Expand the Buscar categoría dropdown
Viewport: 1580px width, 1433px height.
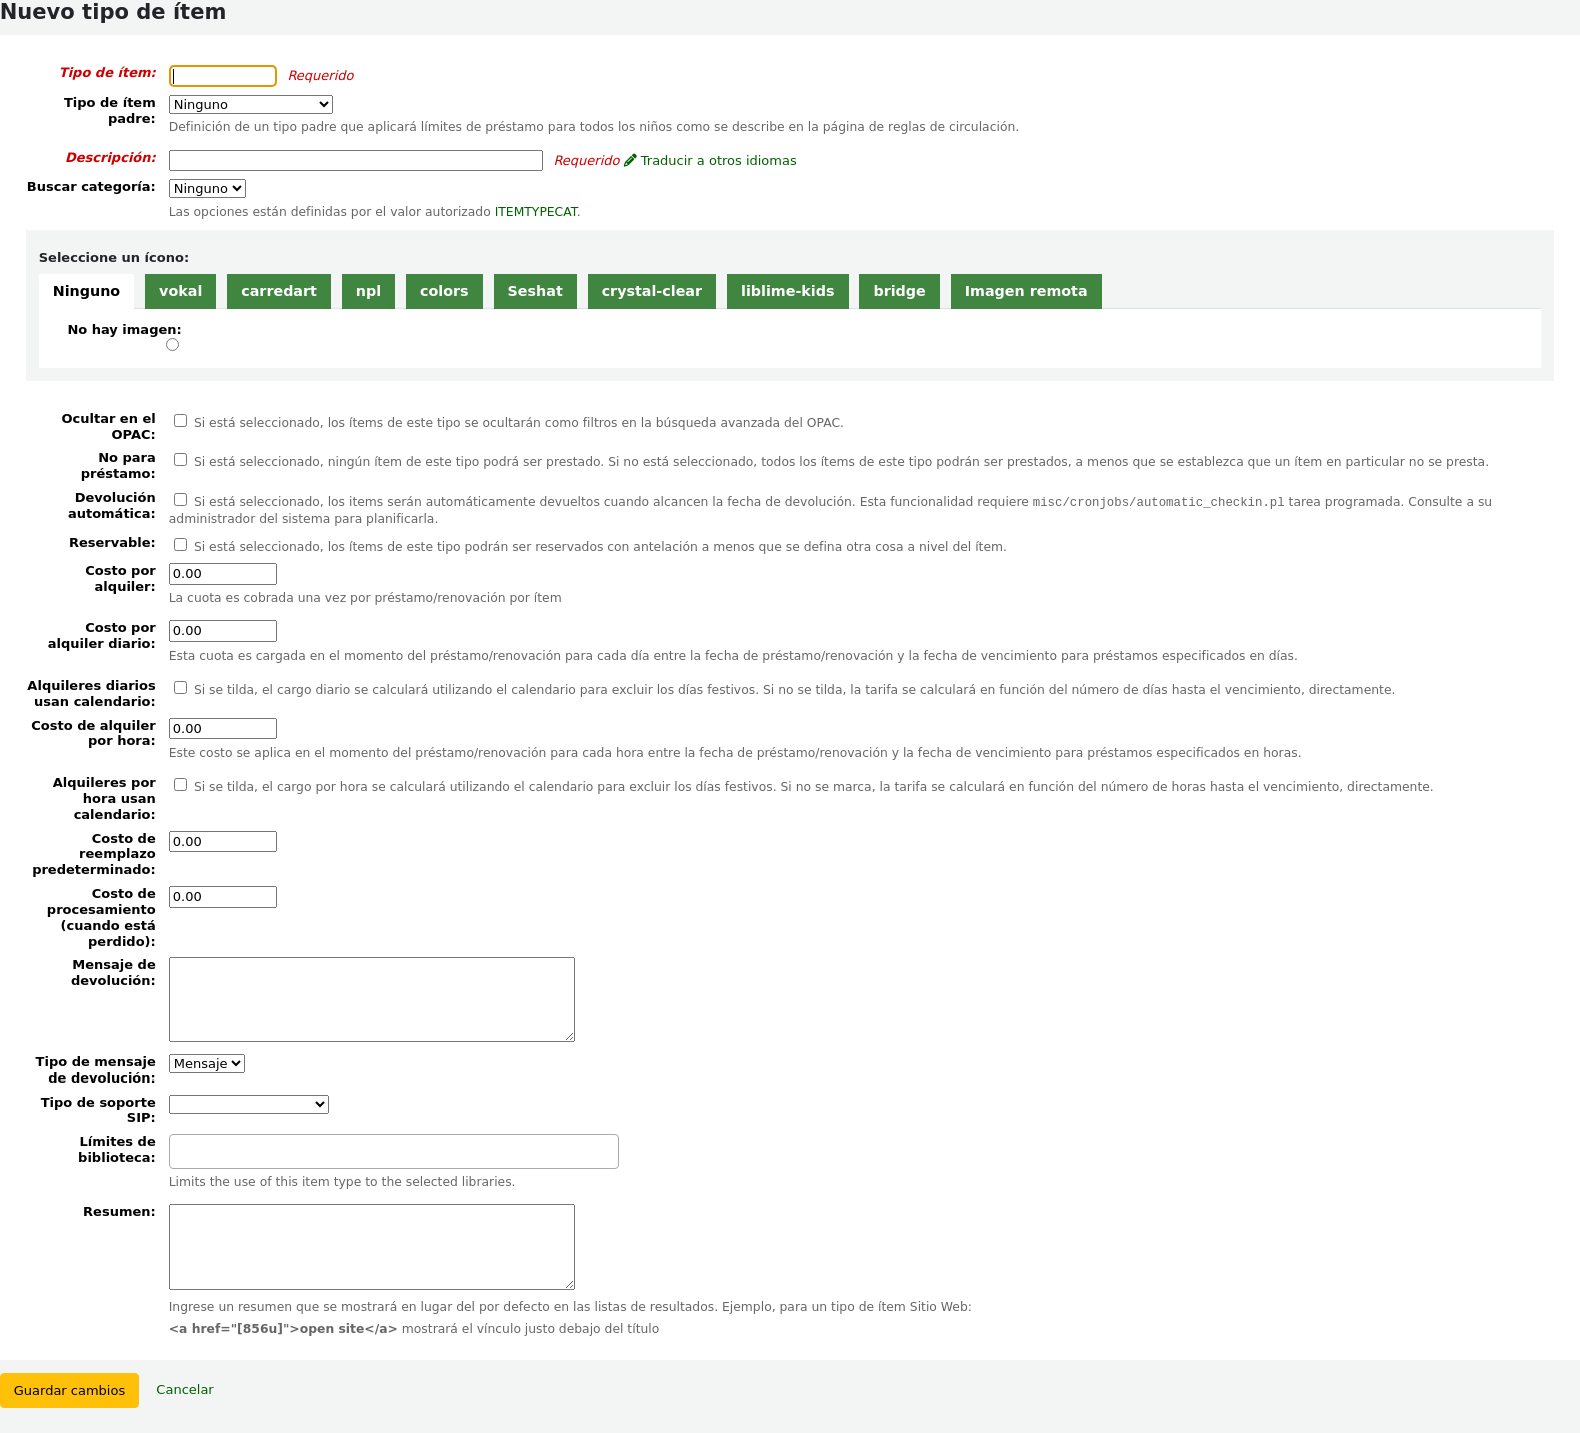point(207,189)
